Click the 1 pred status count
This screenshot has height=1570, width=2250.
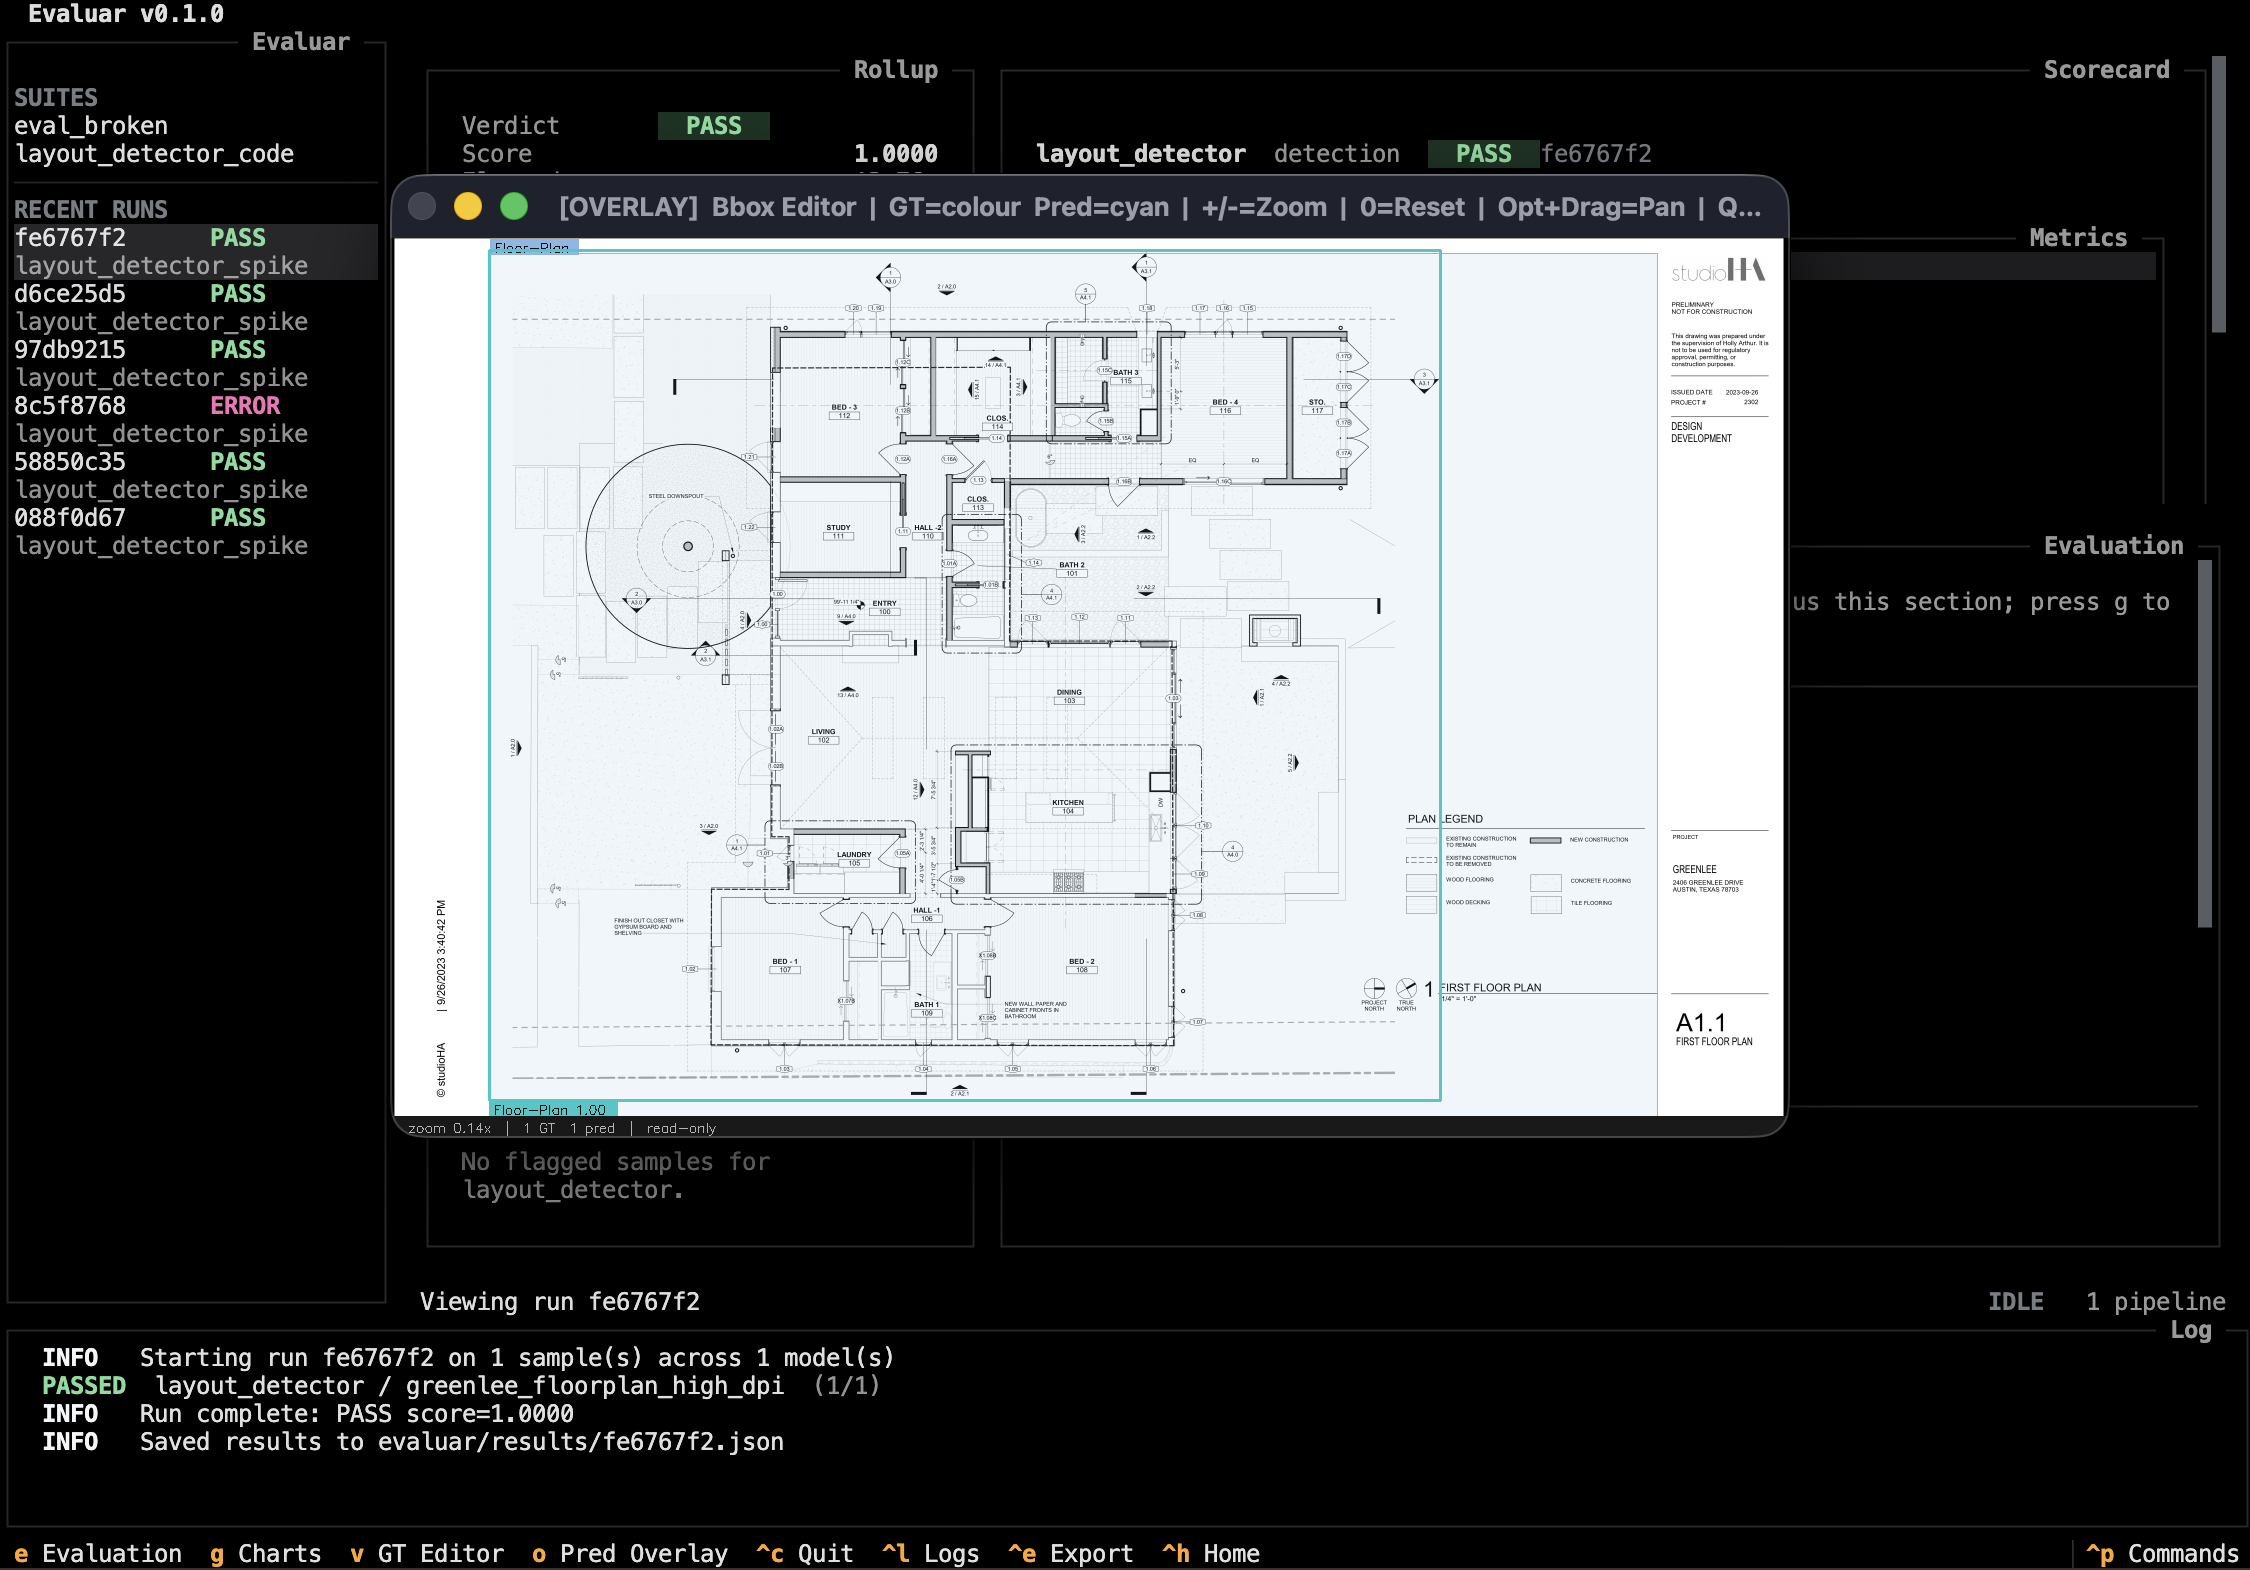coord(593,1128)
